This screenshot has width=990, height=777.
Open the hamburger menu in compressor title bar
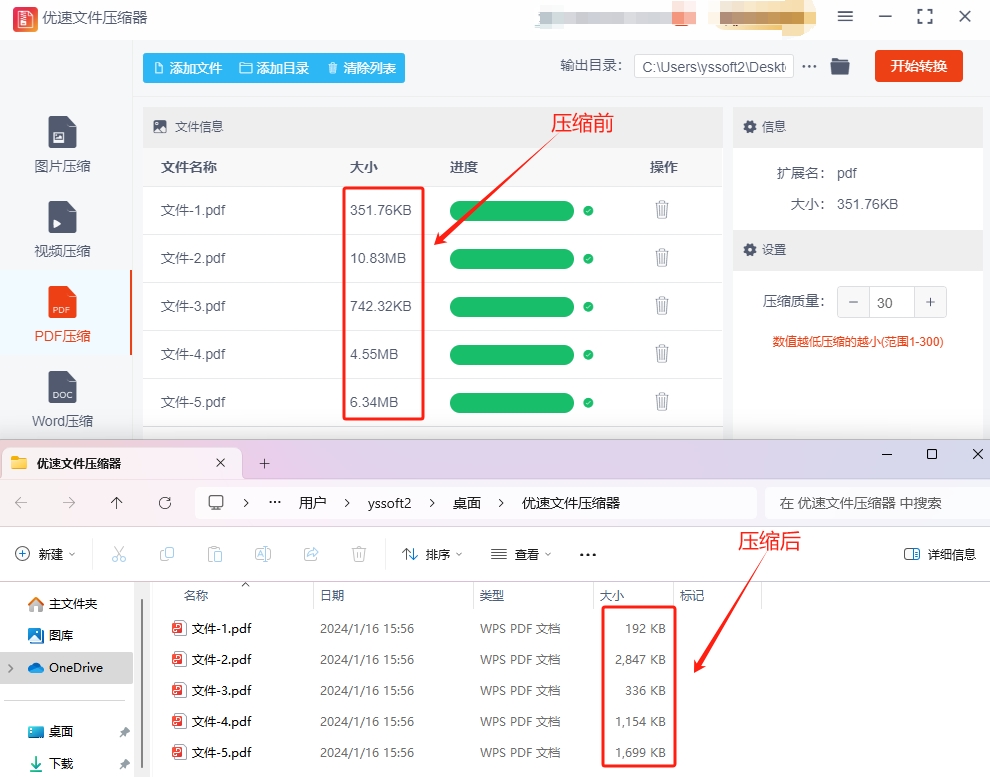pyautogui.click(x=845, y=16)
